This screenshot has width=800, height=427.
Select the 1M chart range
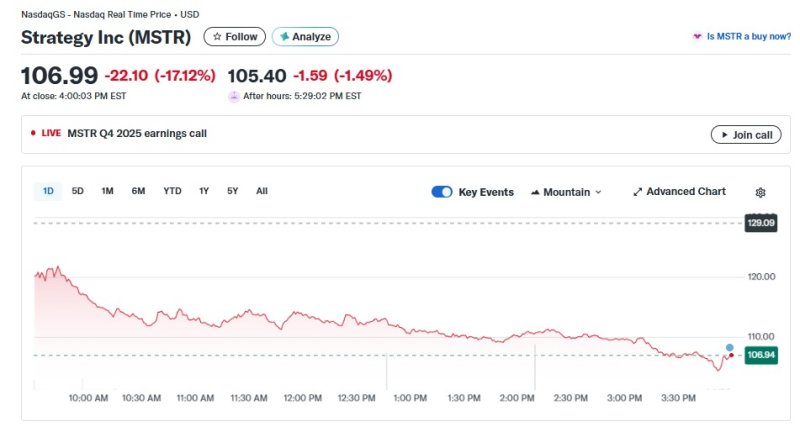pos(107,191)
